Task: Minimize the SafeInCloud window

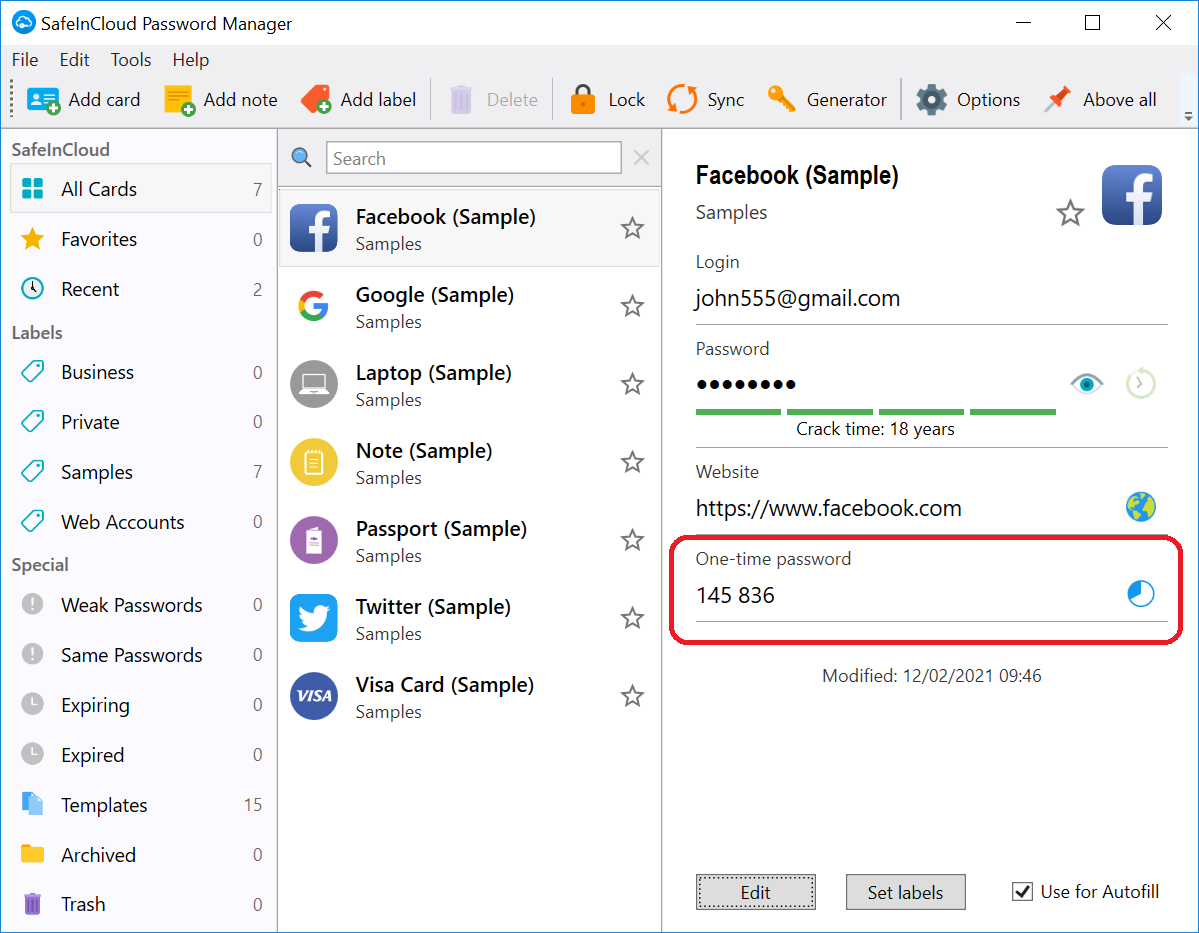Action: coord(1023,23)
